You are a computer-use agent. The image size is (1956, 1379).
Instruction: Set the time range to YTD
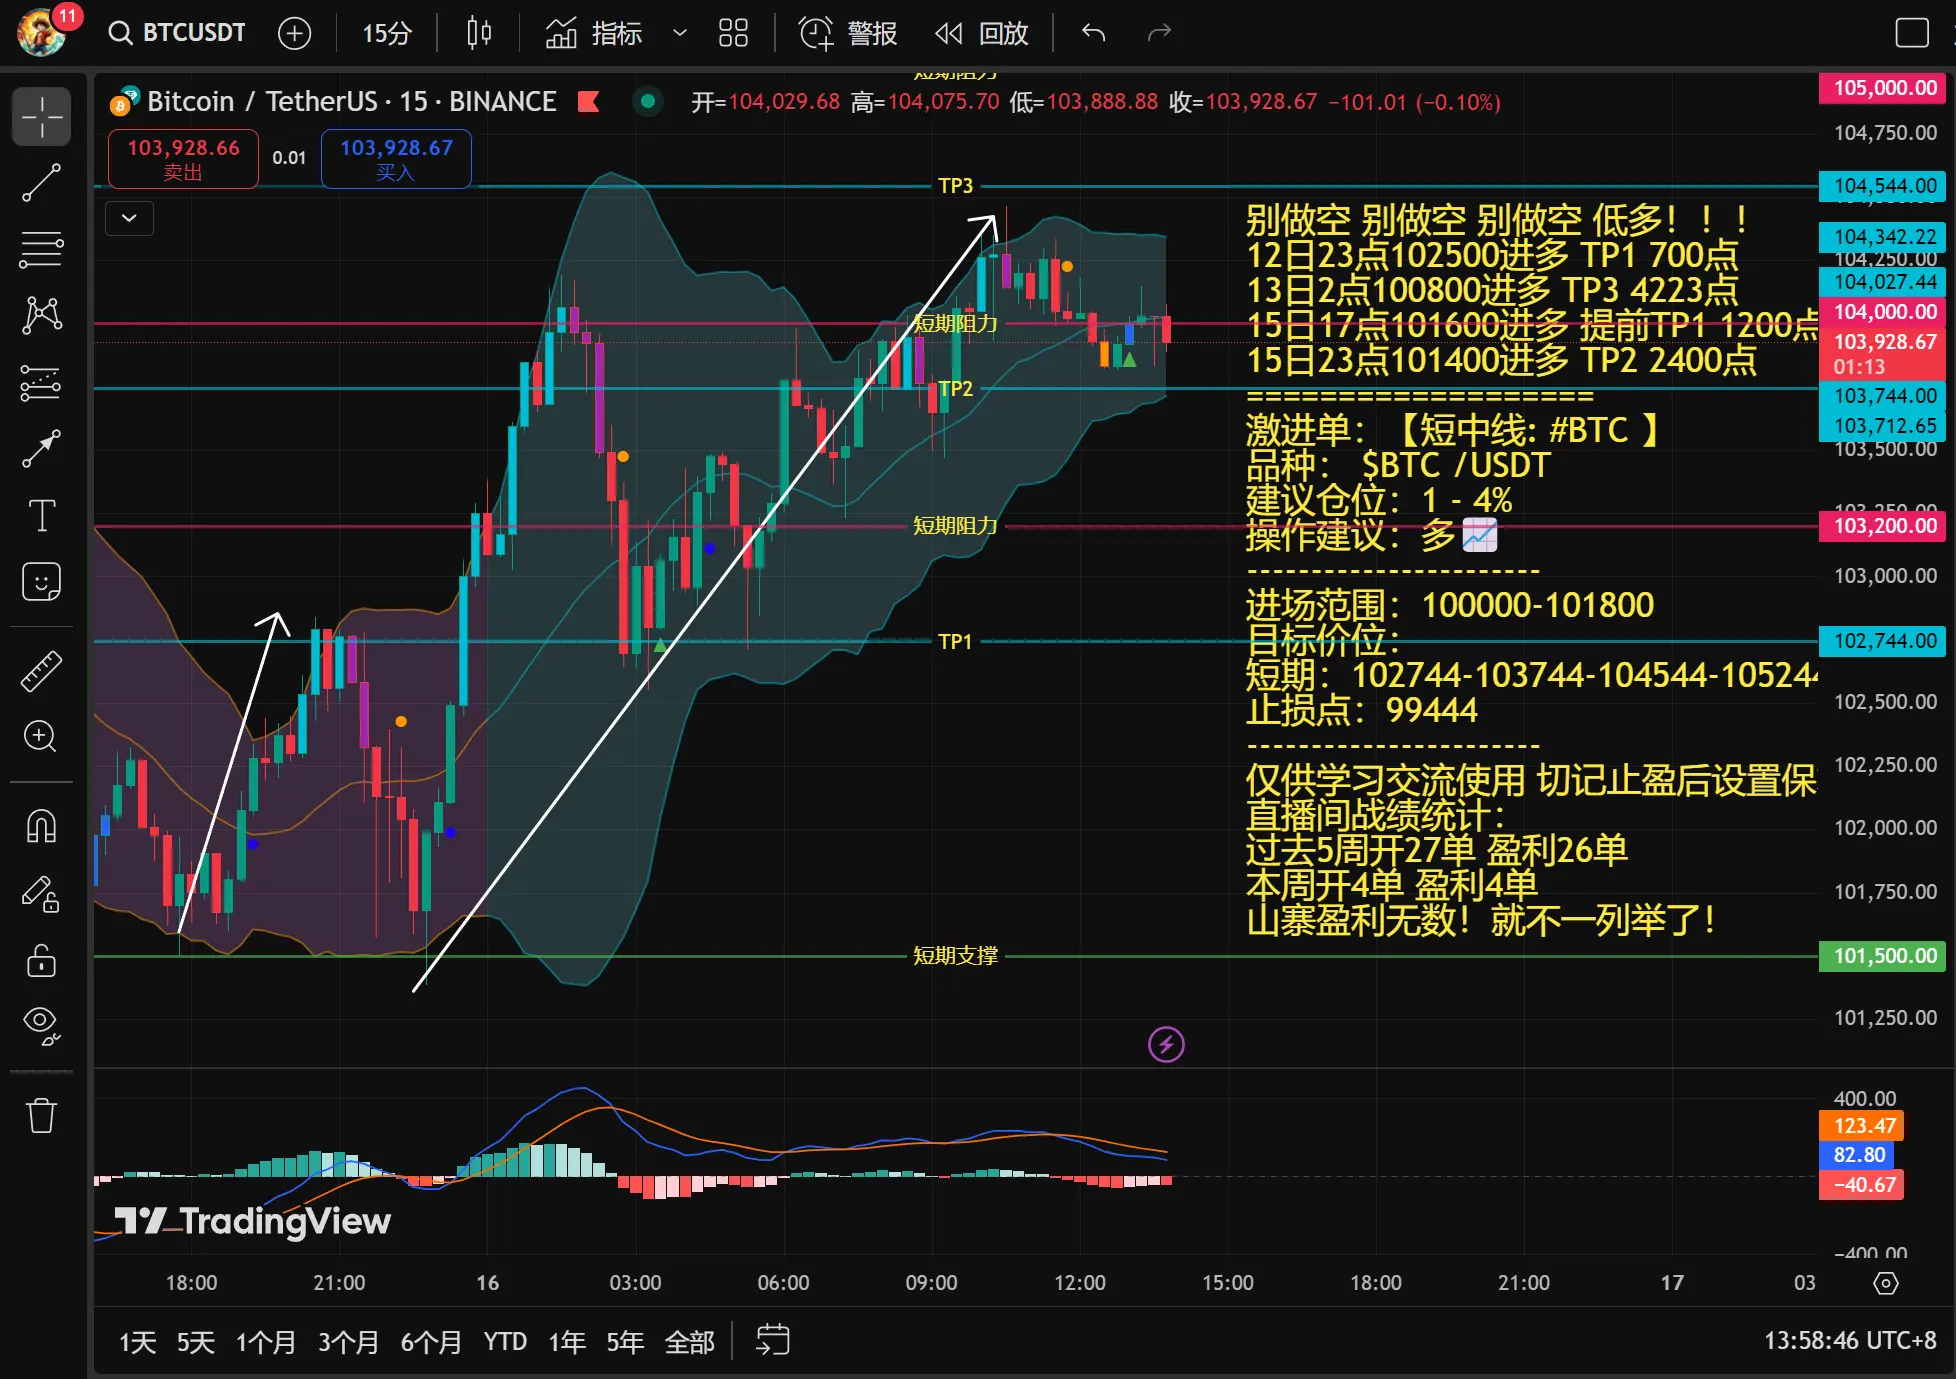(x=505, y=1341)
